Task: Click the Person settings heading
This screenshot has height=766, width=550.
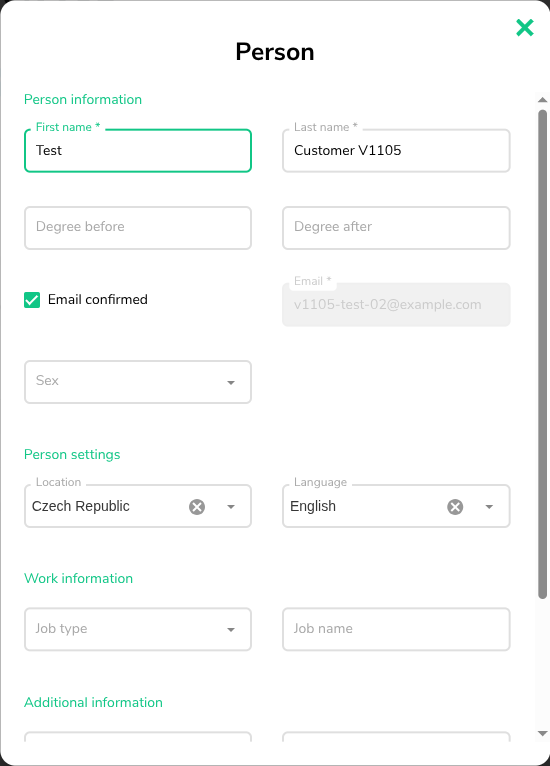Action: click(x=72, y=455)
